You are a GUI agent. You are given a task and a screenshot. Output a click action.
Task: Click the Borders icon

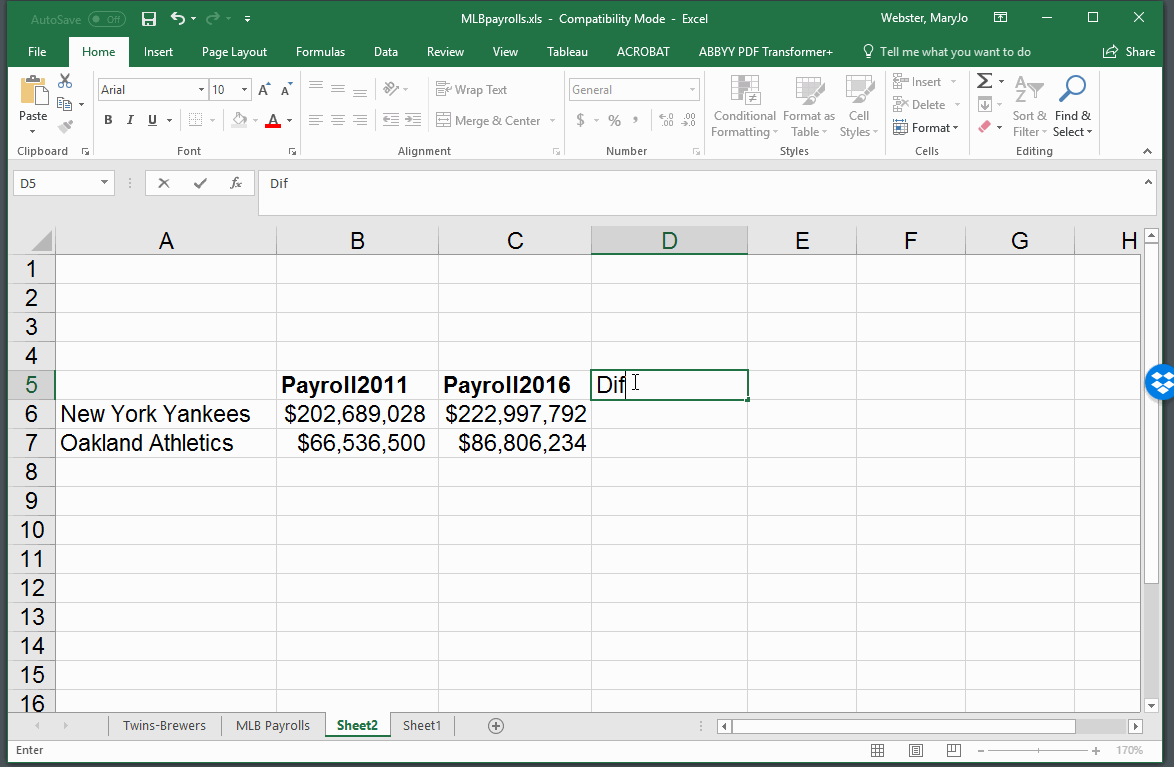(195, 120)
